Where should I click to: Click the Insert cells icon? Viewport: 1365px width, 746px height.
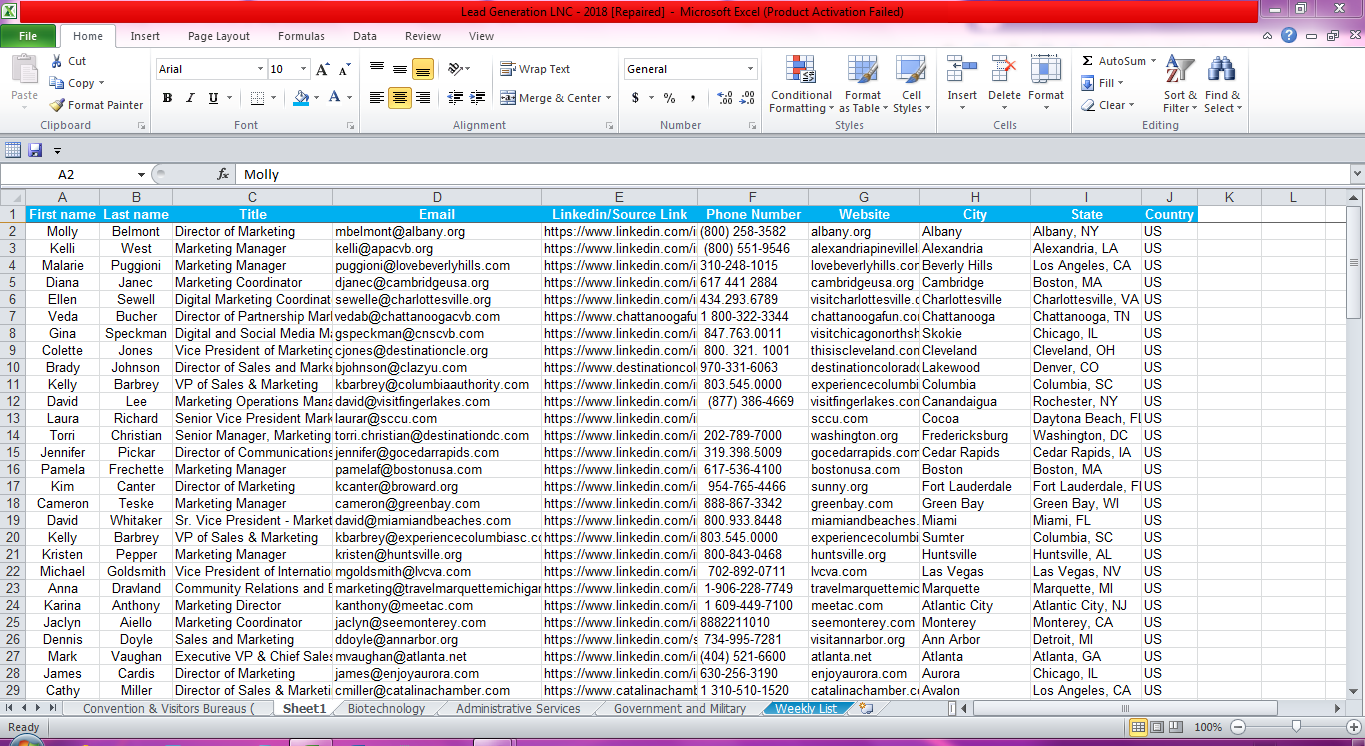(x=962, y=70)
